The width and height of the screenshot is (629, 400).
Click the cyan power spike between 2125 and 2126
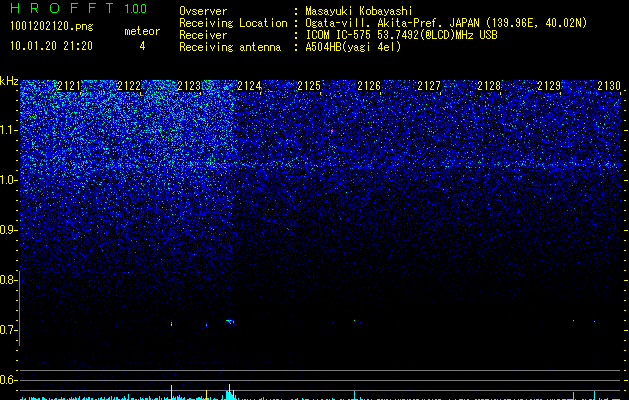[355, 394]
